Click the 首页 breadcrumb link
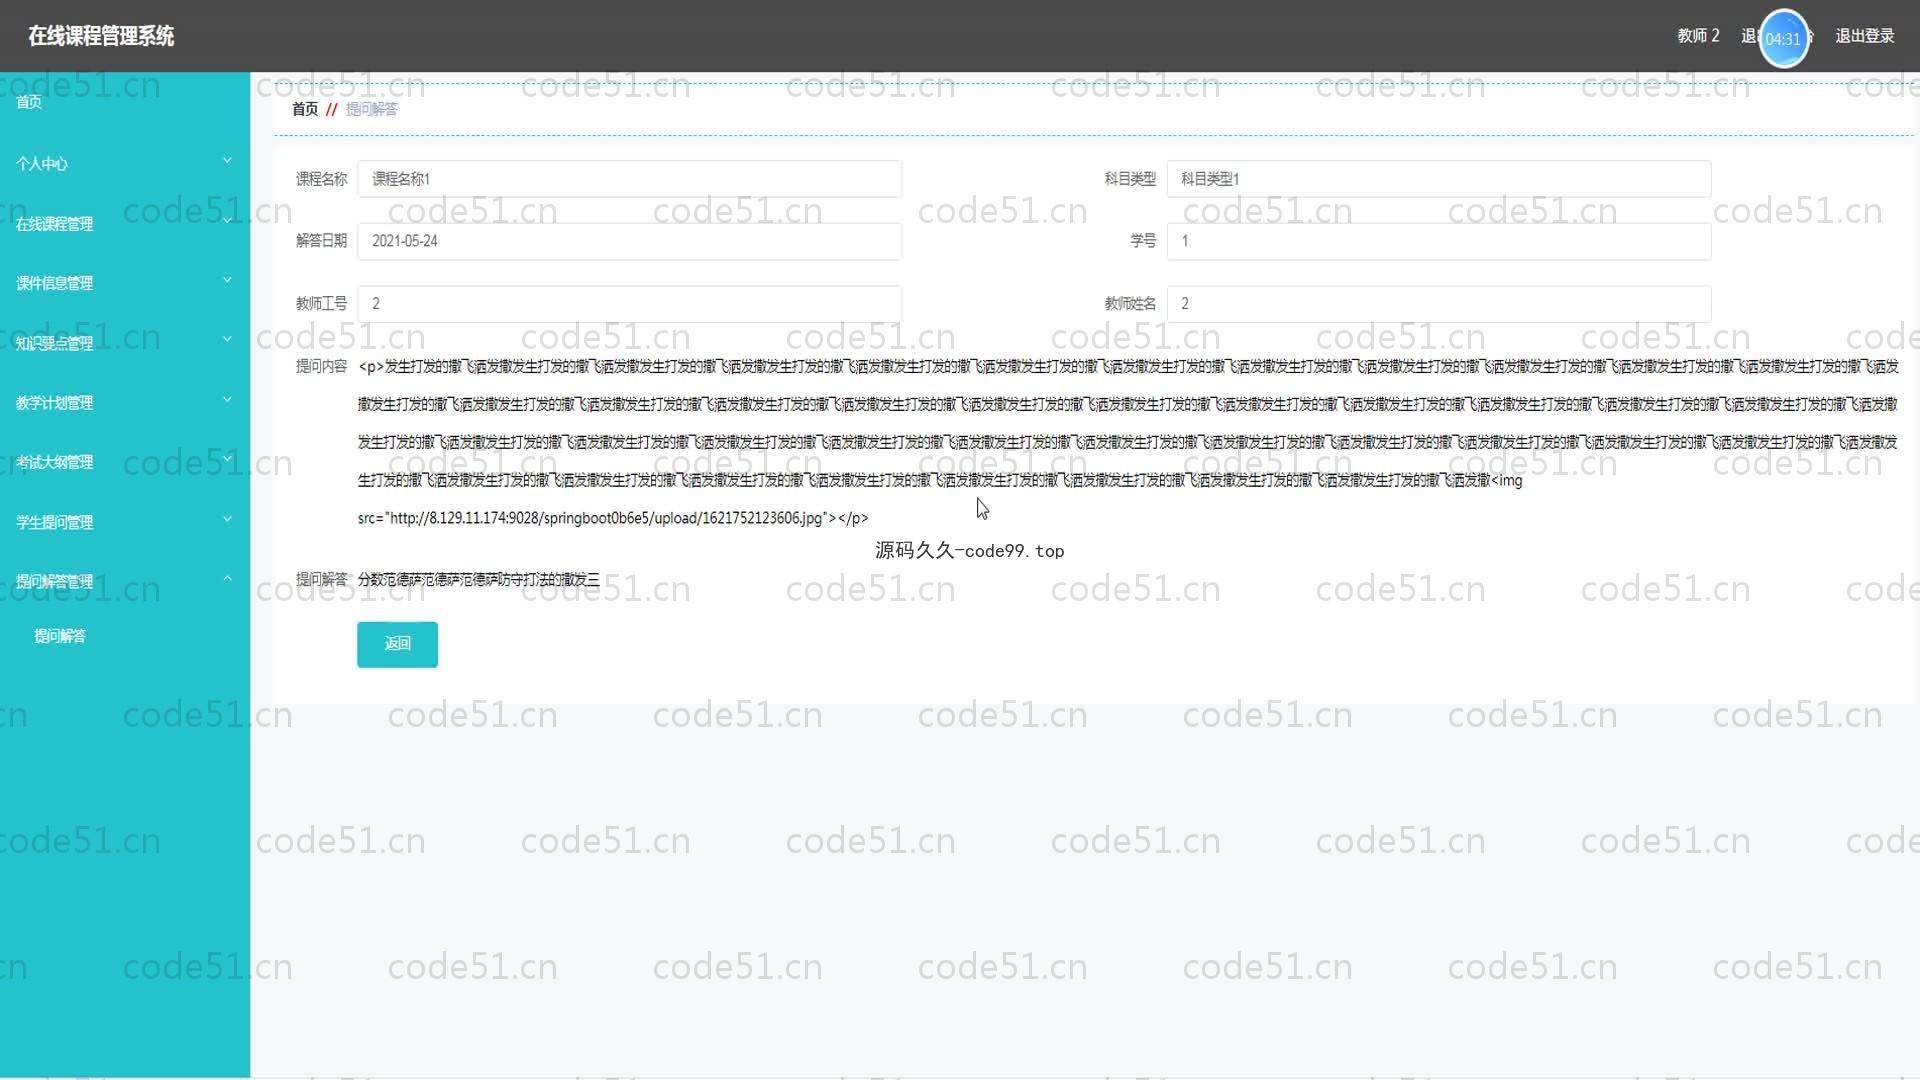 (x=305, y=109)
